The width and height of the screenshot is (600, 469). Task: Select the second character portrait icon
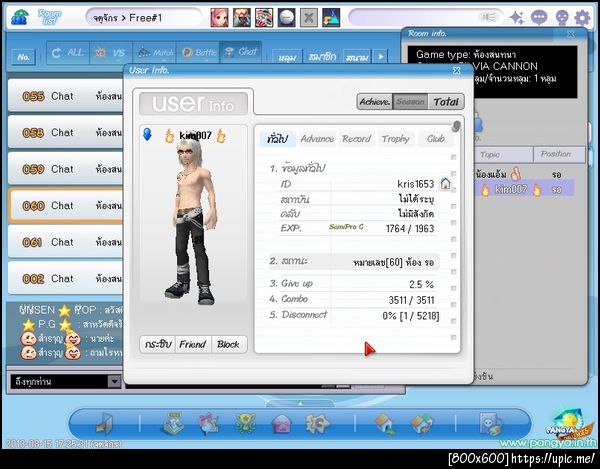point(242,18)
